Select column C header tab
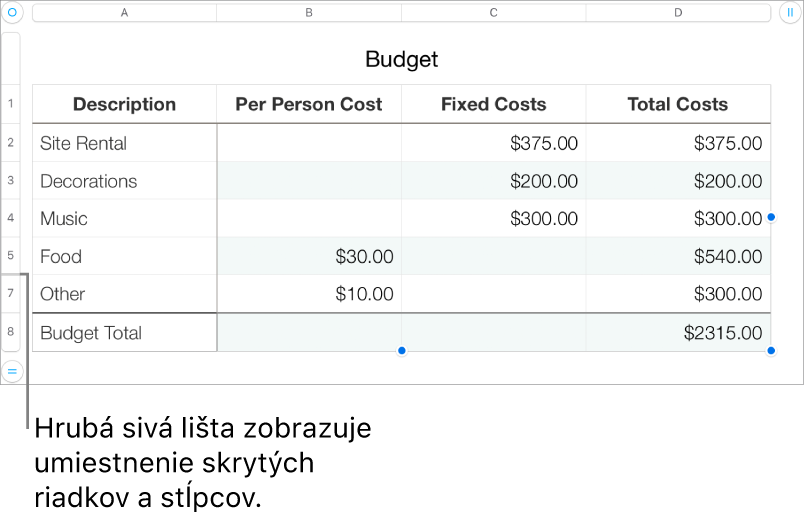The width and height of the screenshot is (804, 518). pyautogui.click(x=493, y=13)
